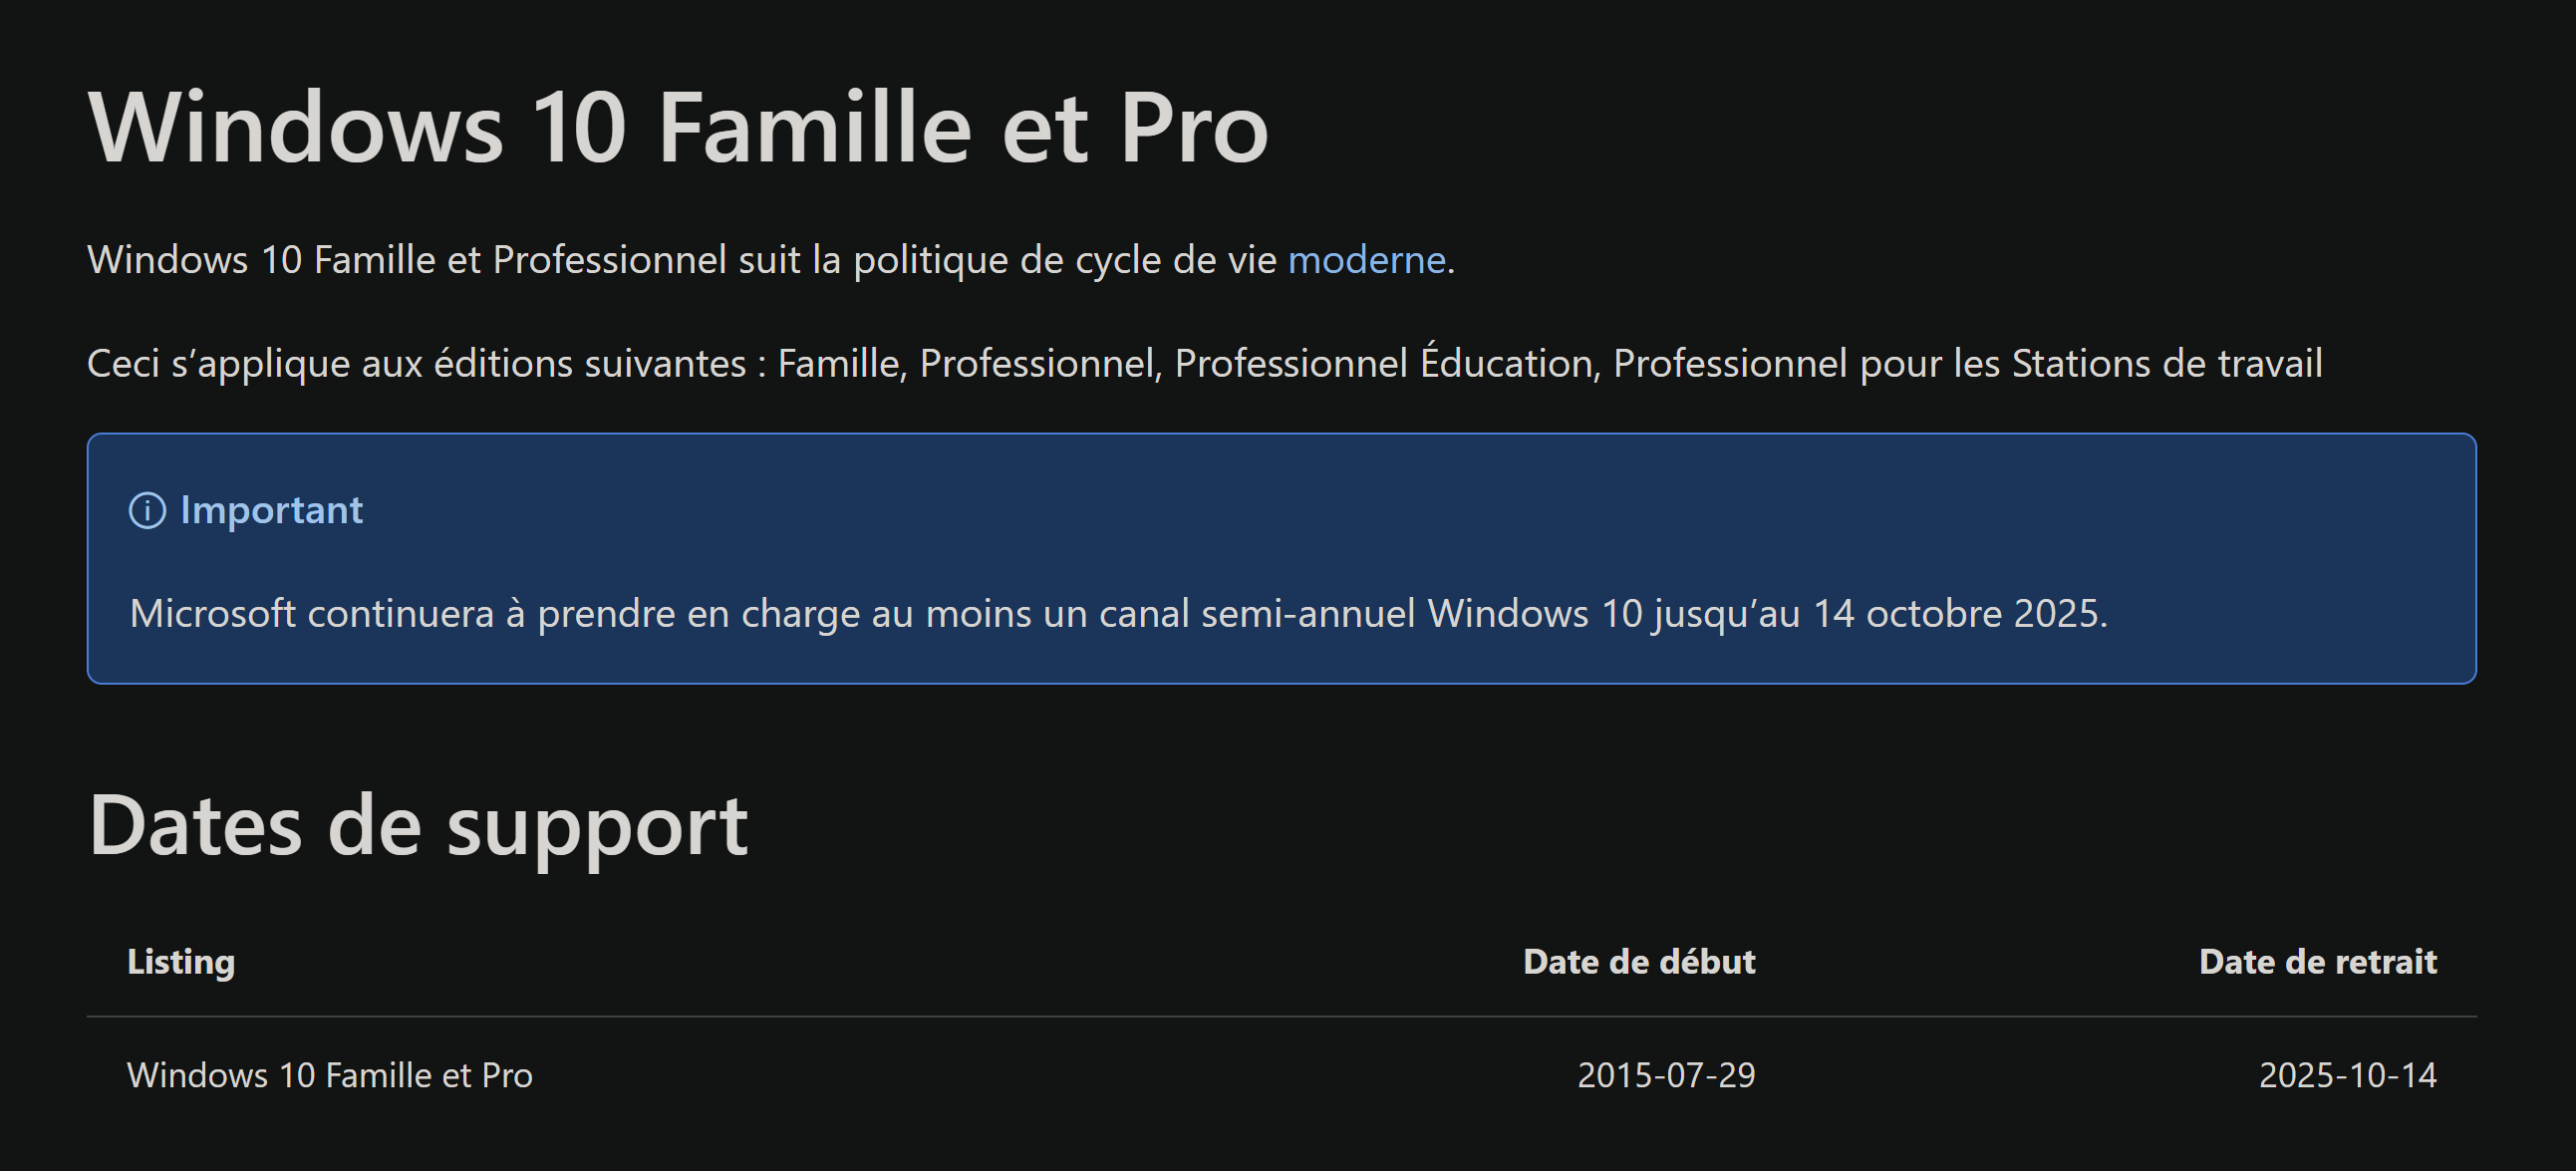Click the start date 2015-07-29 cell
This screenshot has height=1171, width=2576.
pyautogui.click(x=1666, y=1075)
